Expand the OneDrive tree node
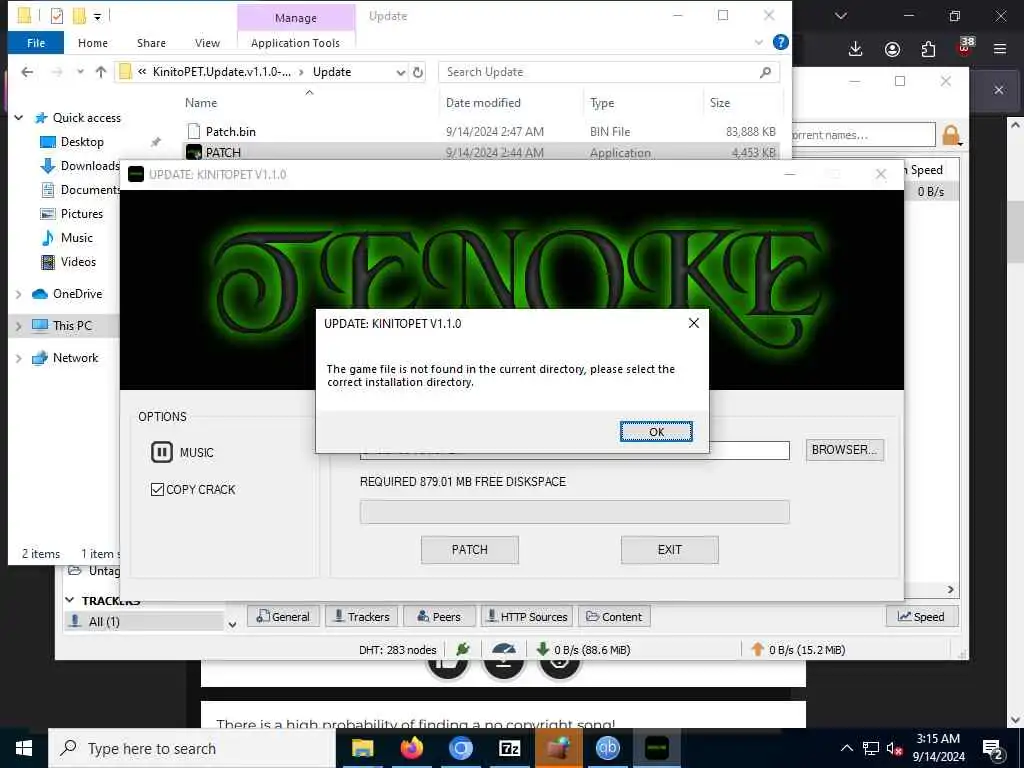The height and width of the screenshot is (768, 1024). (x=18, y=295)
